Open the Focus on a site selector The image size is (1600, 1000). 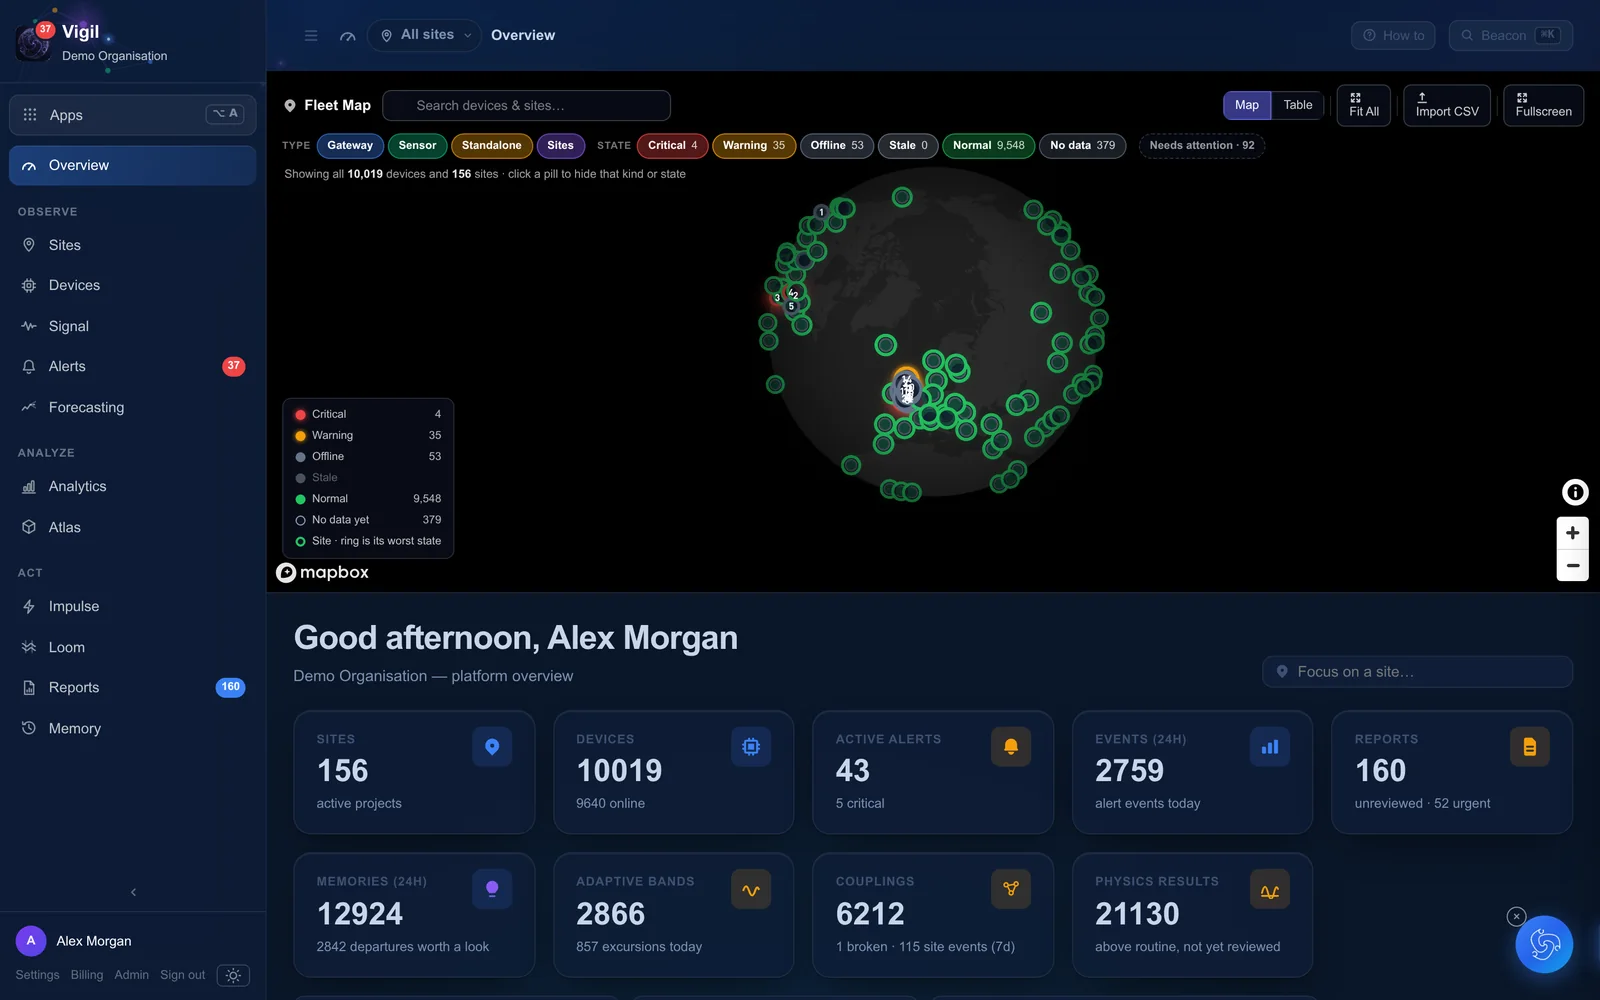tap(1417, 672)
